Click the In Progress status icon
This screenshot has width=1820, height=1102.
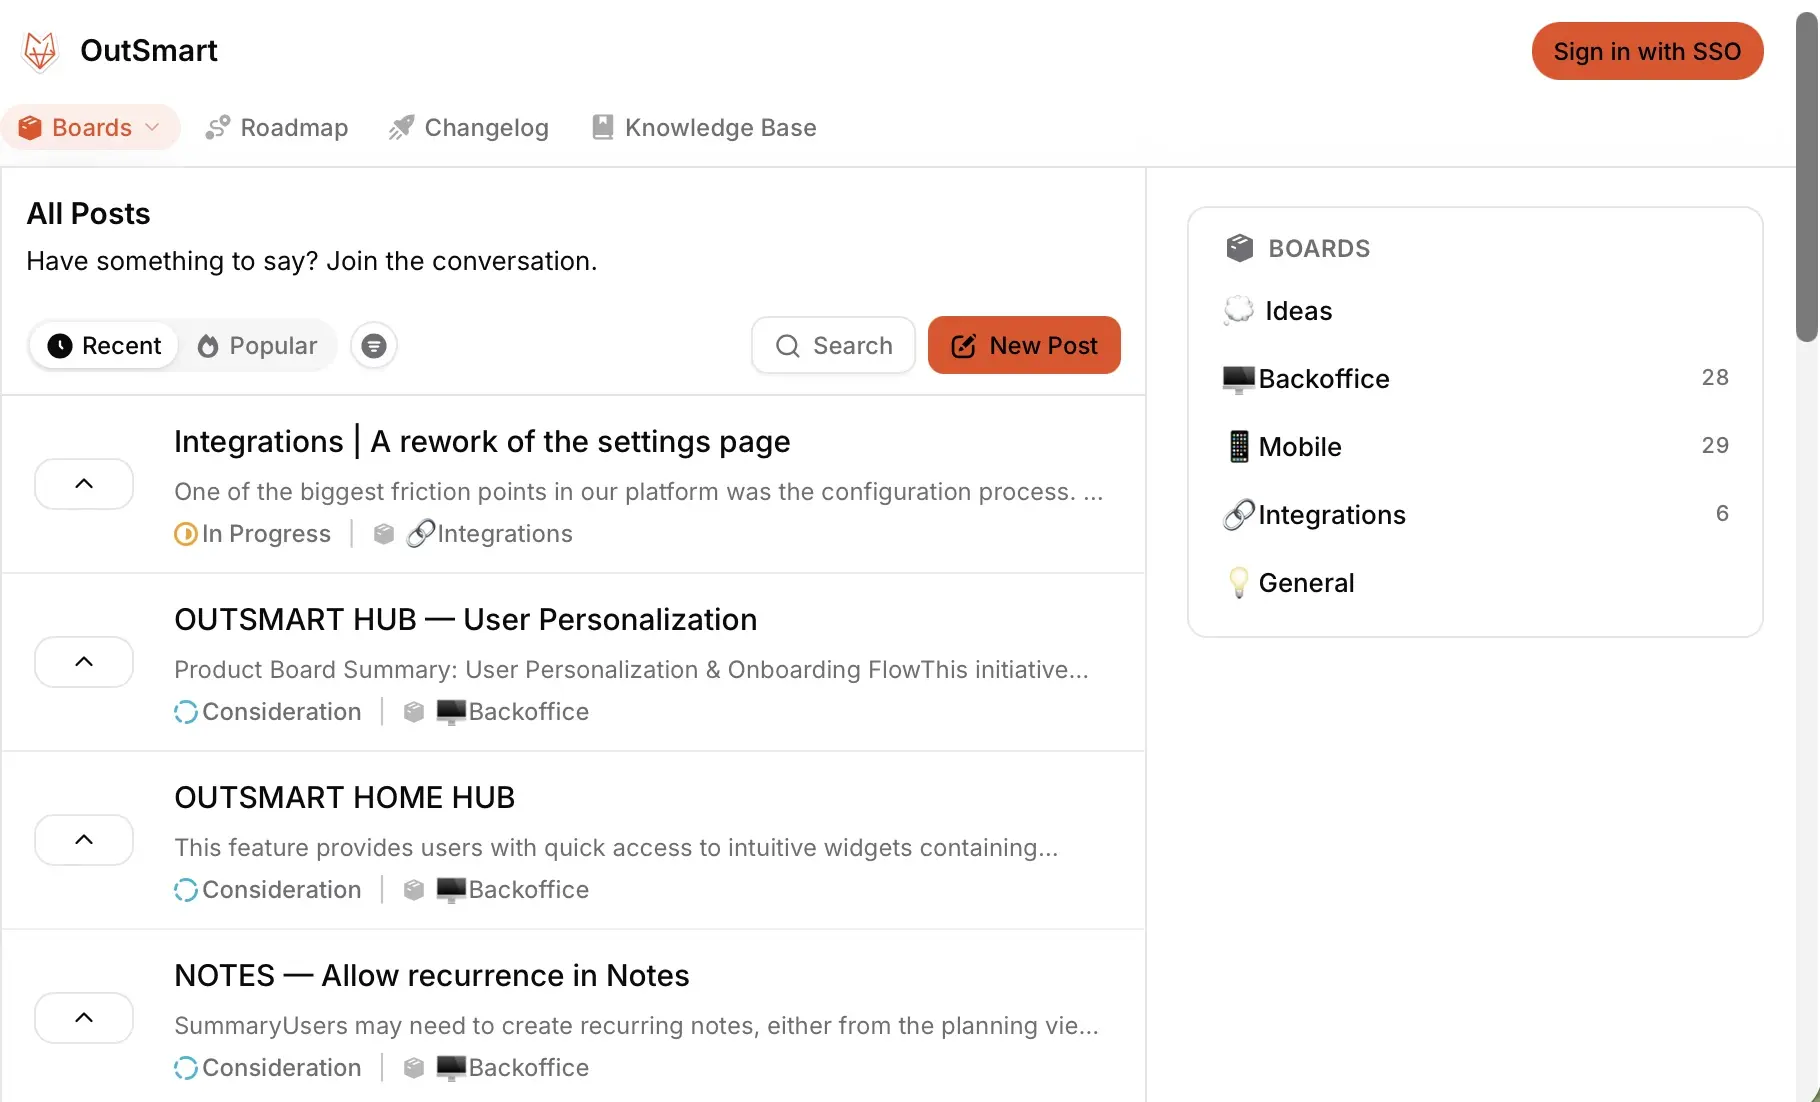pyautogui.click(x=185, y=534)
